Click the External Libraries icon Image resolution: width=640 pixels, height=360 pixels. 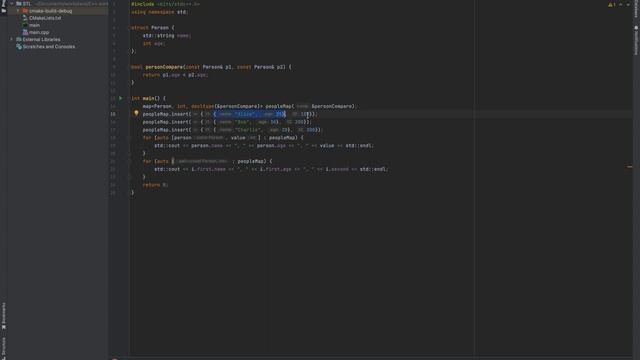[19, 40]
